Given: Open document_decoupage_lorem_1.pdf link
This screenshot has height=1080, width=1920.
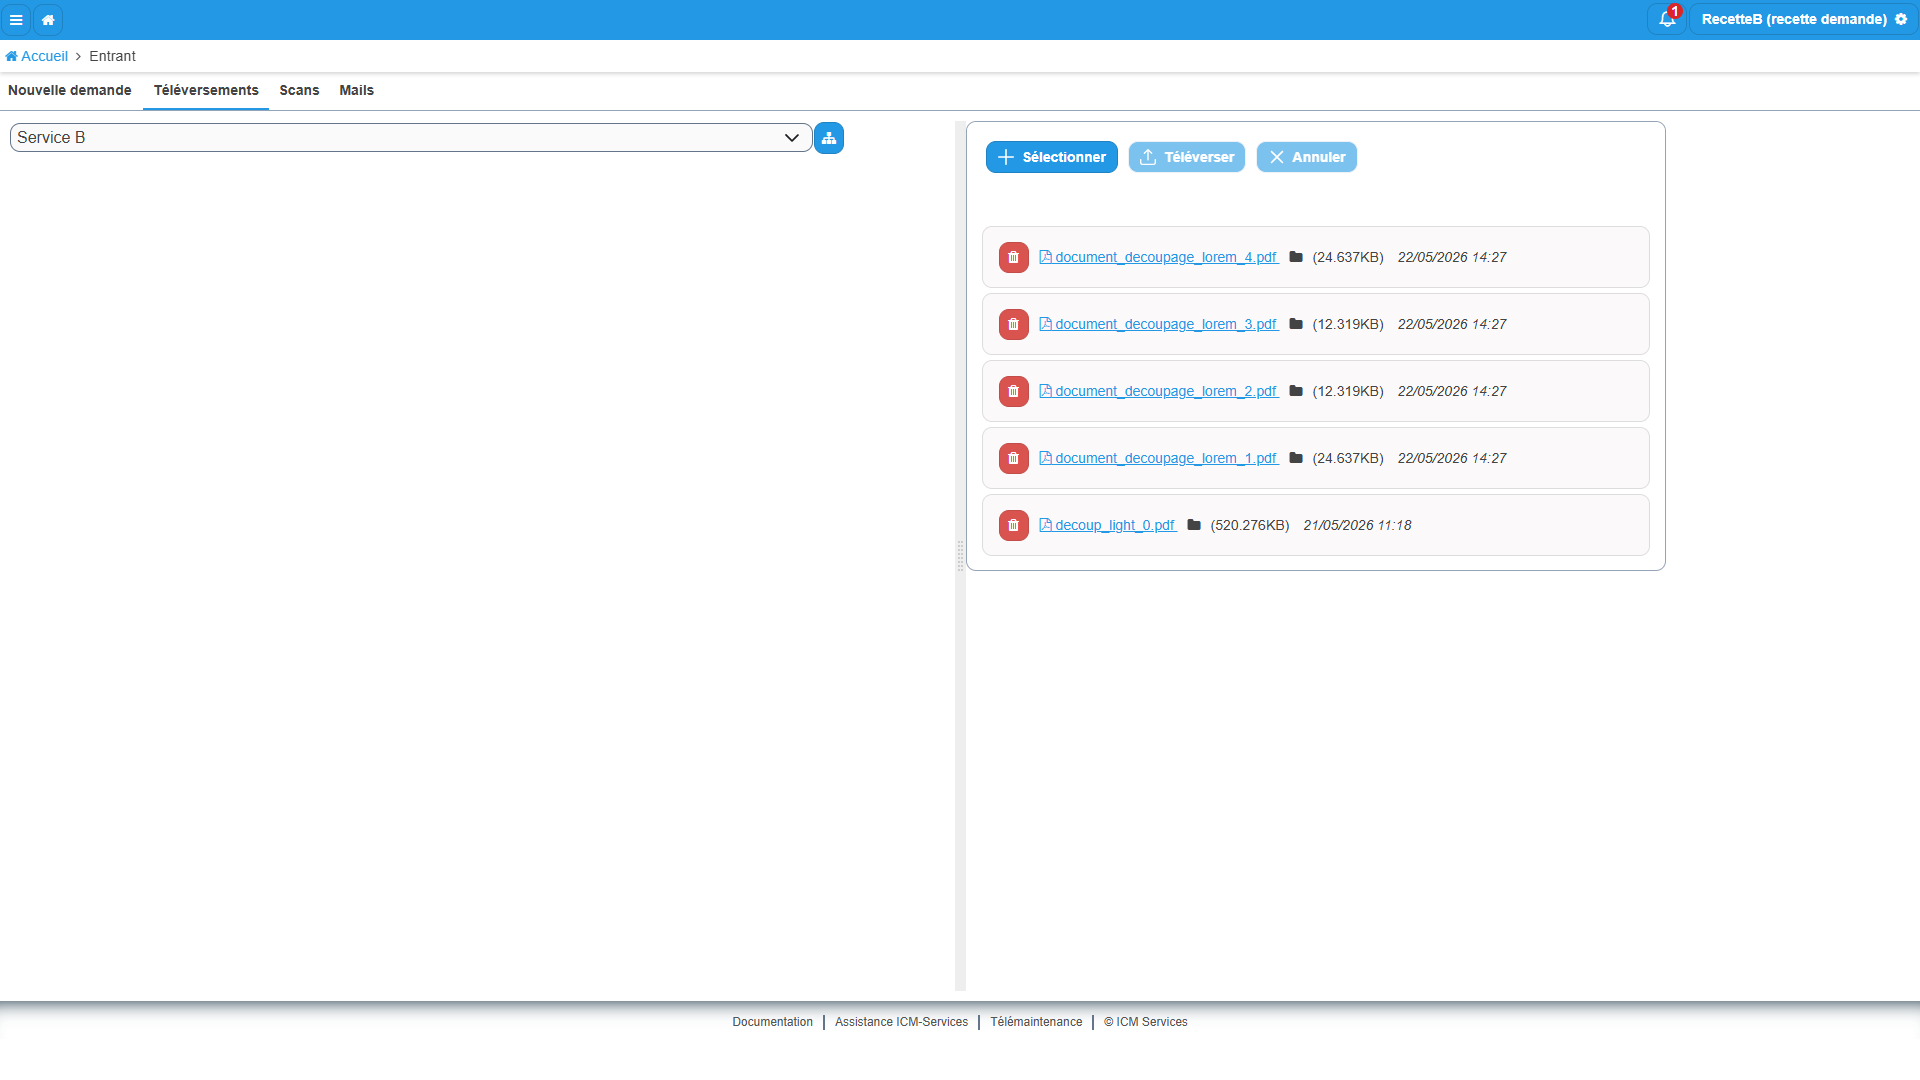Looking at the screenshot, I should (1159, 458).
